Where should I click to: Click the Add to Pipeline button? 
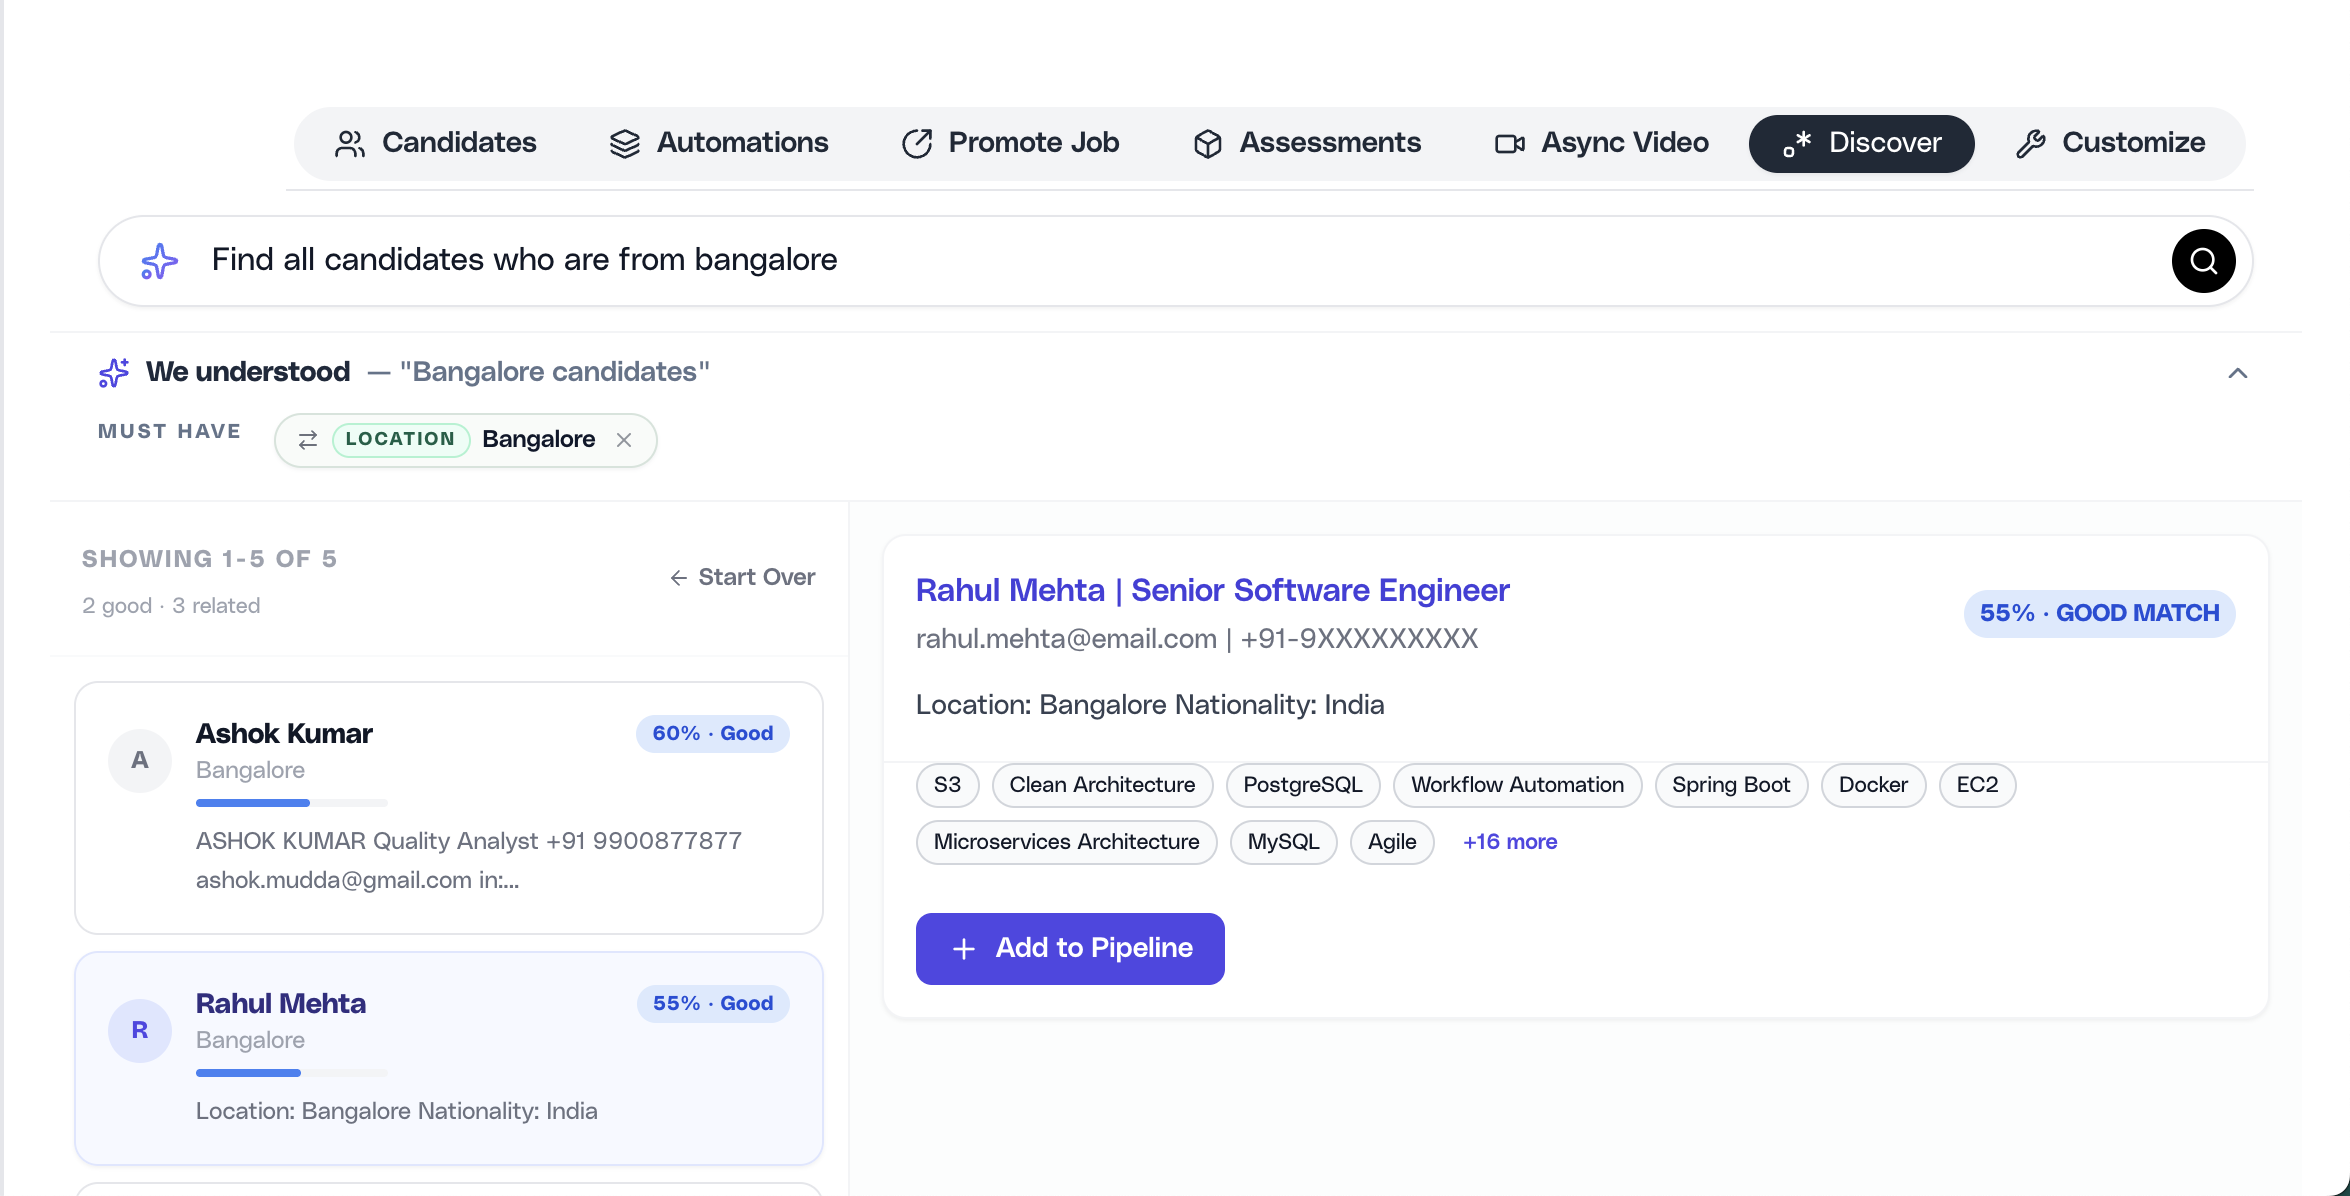(1069, 948)
